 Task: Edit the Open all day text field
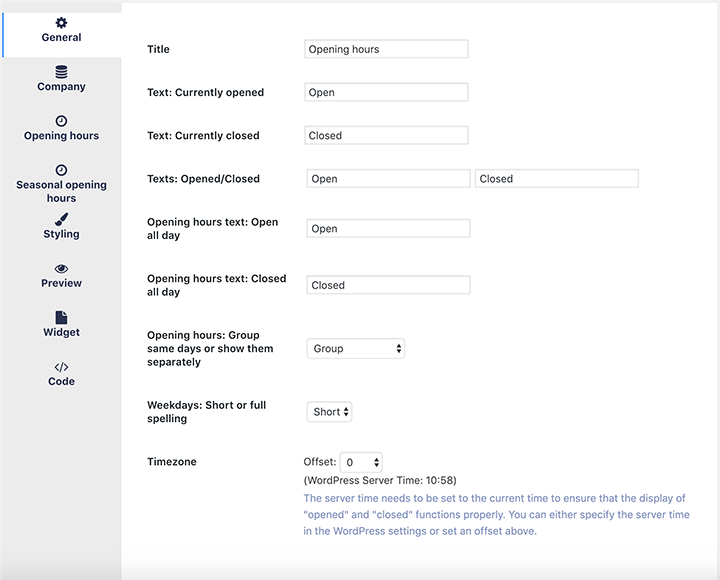pos(388,229)
